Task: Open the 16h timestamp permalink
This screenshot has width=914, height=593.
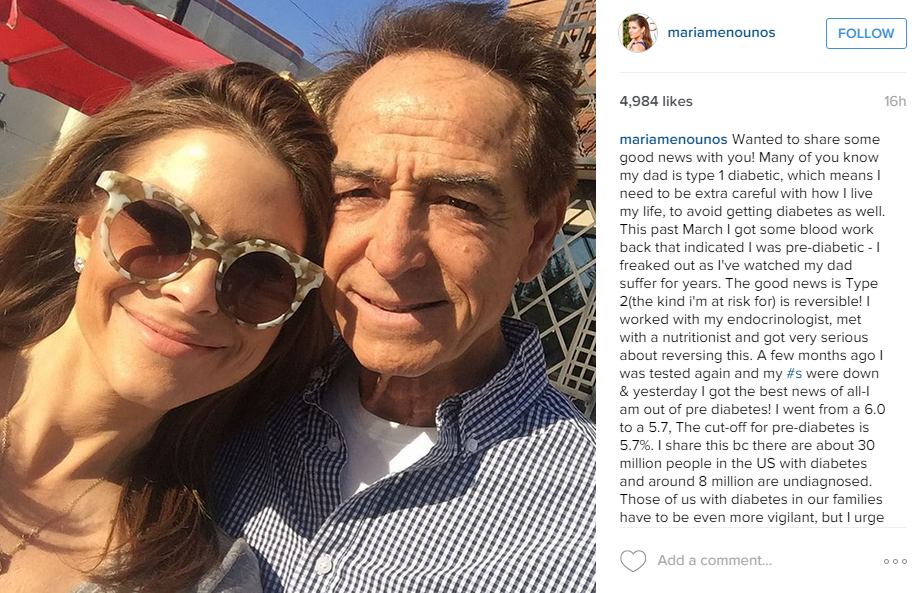Action: 895,101
